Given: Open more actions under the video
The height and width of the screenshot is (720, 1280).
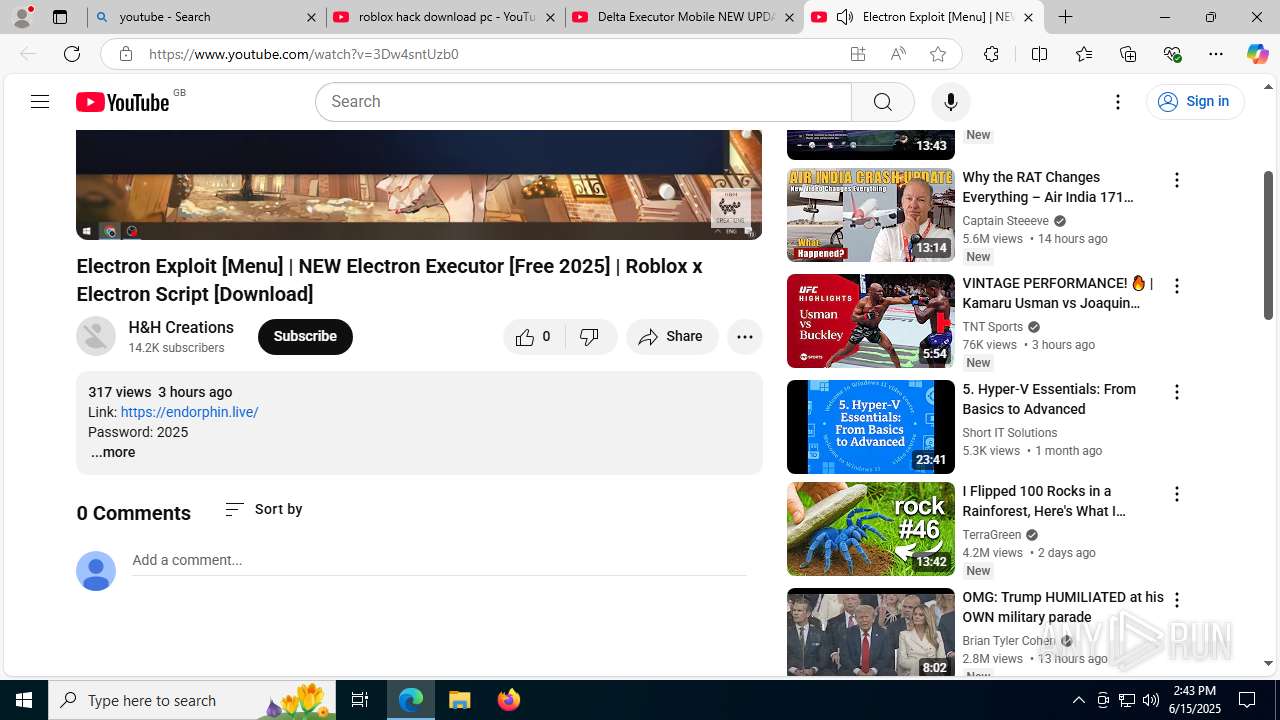Looking at the screenshot, I should (x=745, y=337).
